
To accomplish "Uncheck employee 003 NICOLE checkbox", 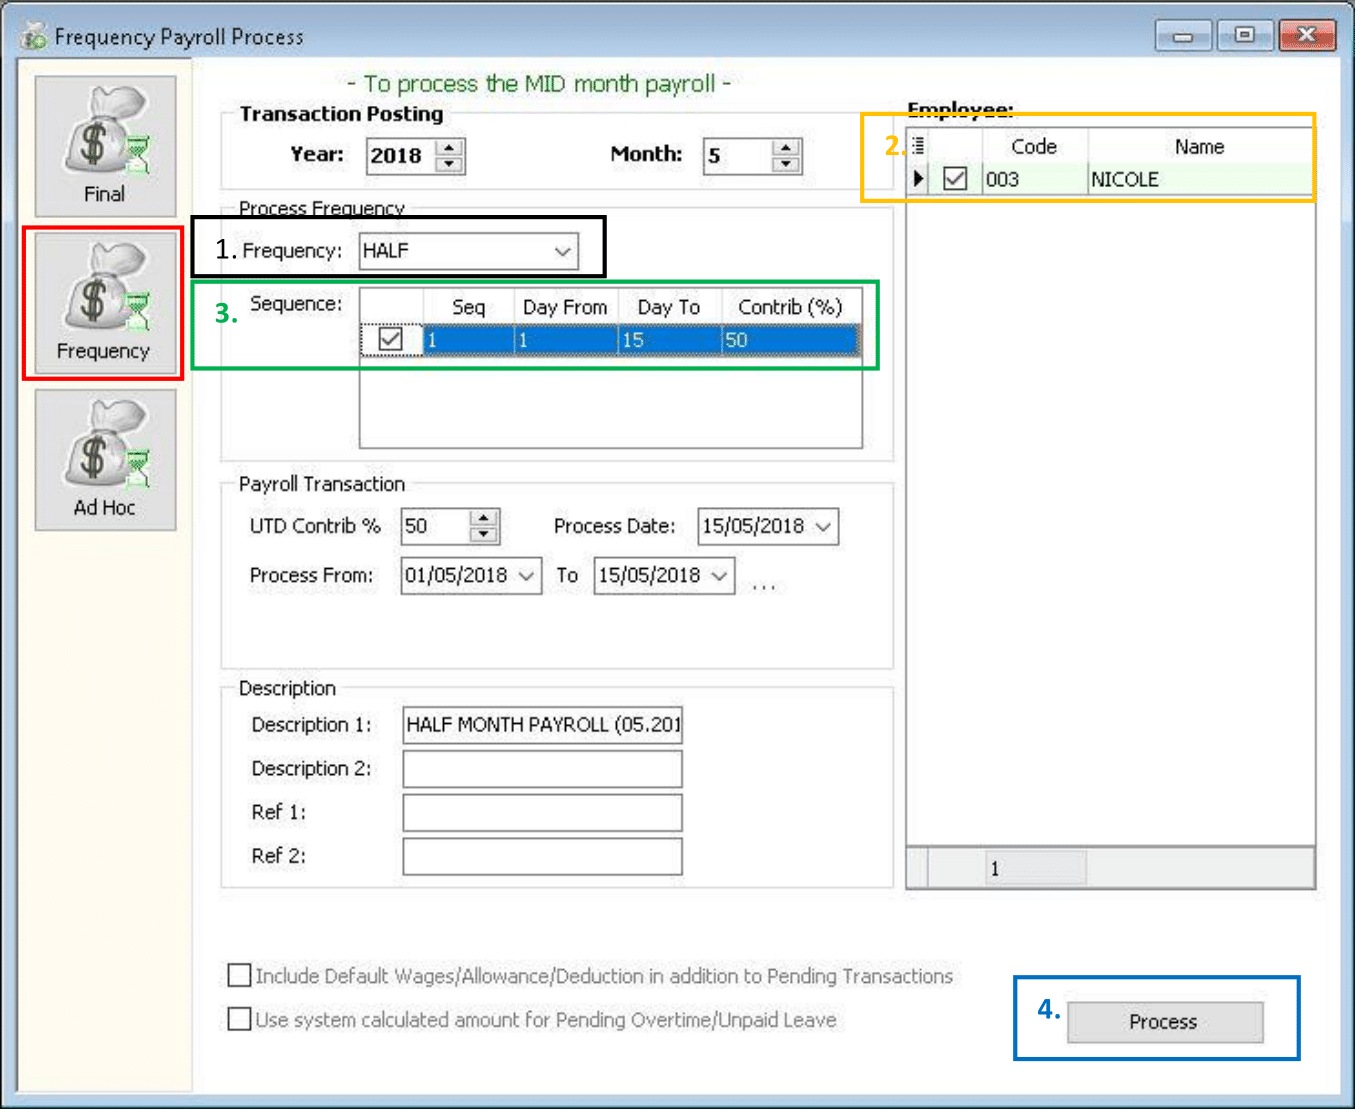I will click(955, 179).
